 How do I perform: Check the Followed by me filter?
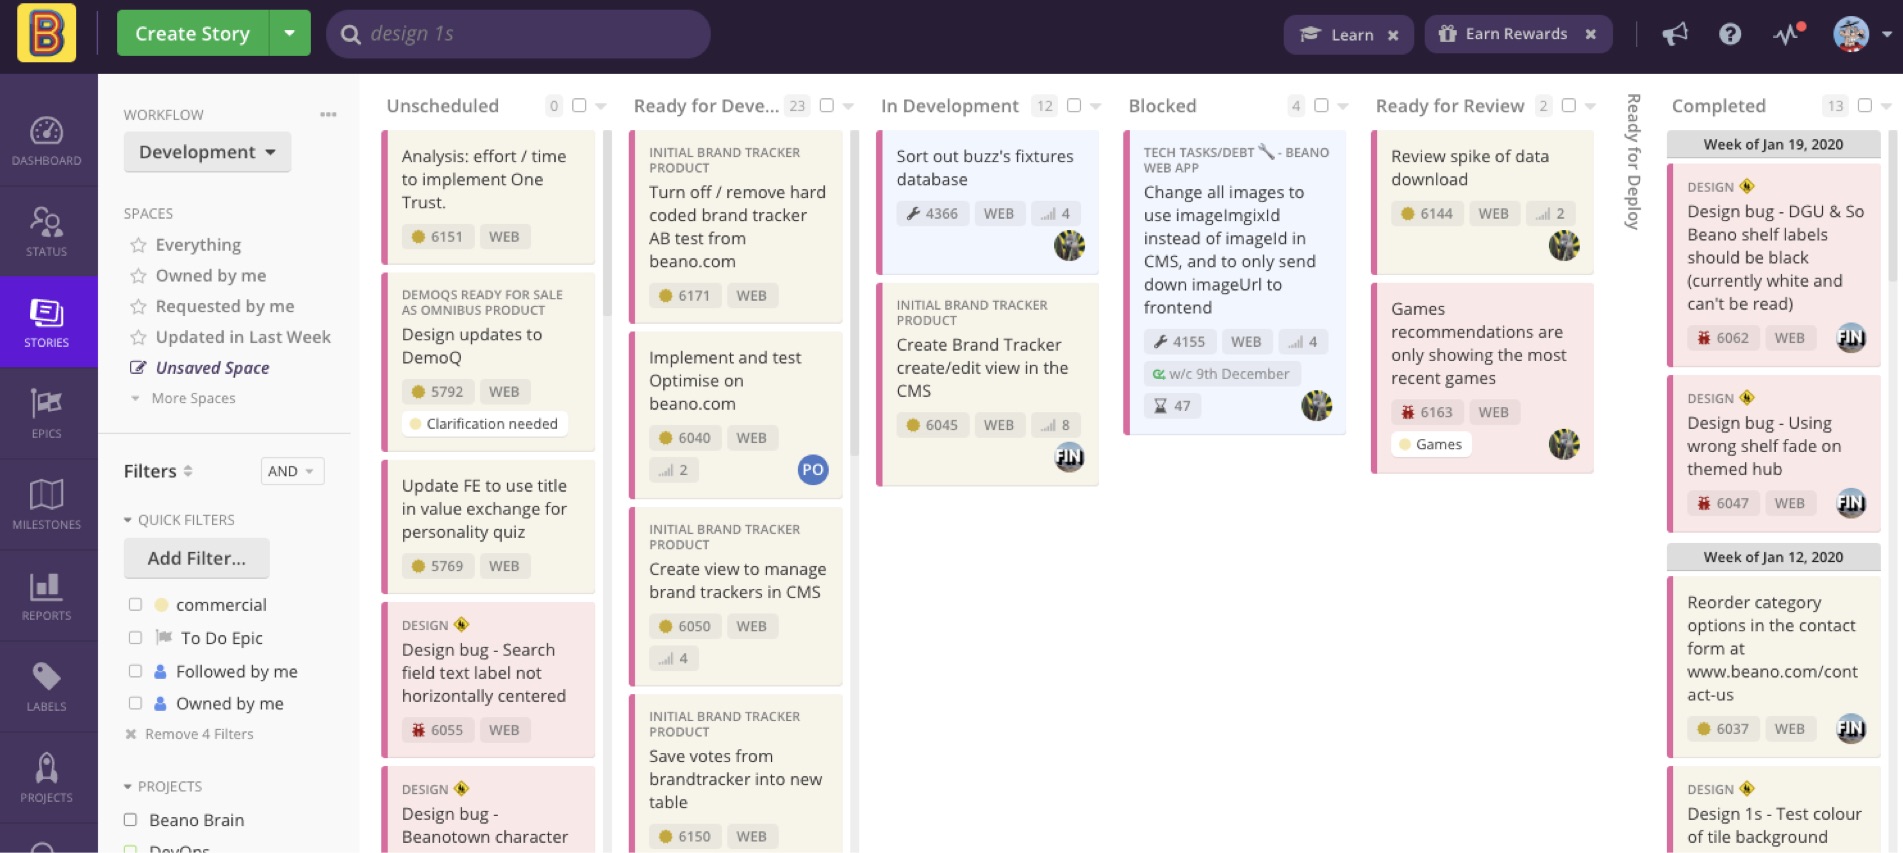pos(135,672)
